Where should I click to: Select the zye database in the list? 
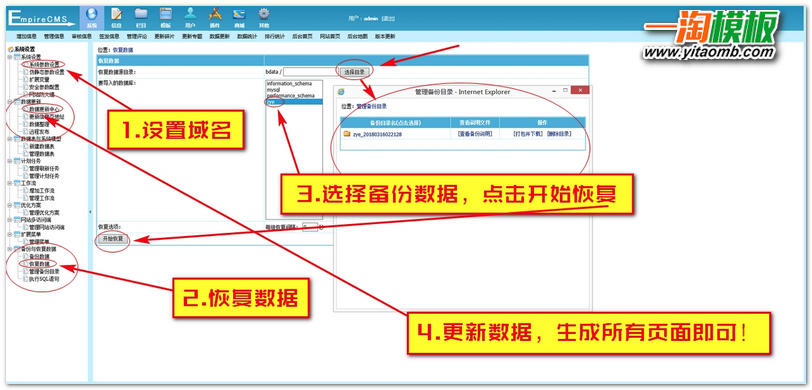294,103
